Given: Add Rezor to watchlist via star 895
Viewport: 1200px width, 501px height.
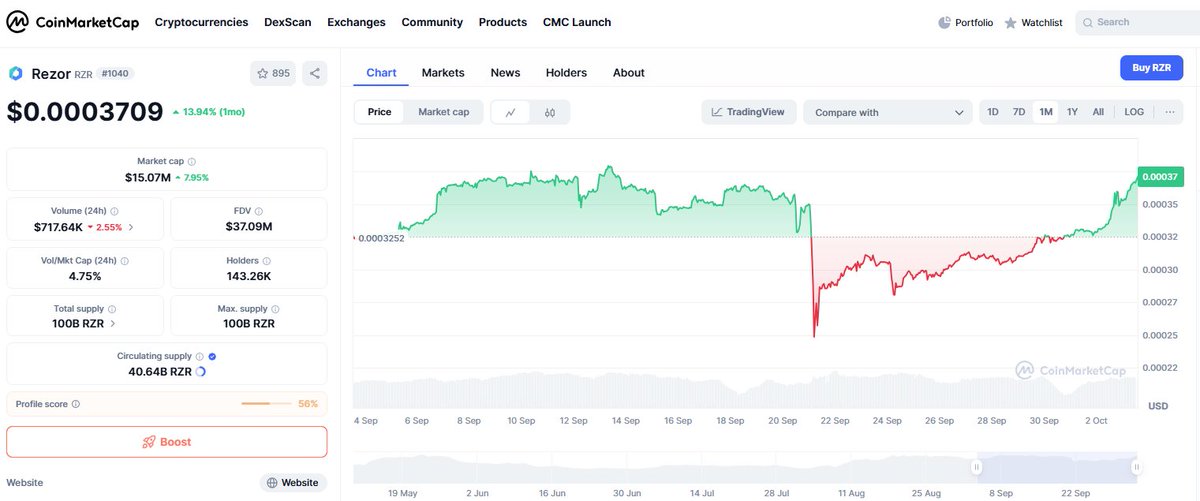Looking at the screenshot, I should click(x=273, y=73).
